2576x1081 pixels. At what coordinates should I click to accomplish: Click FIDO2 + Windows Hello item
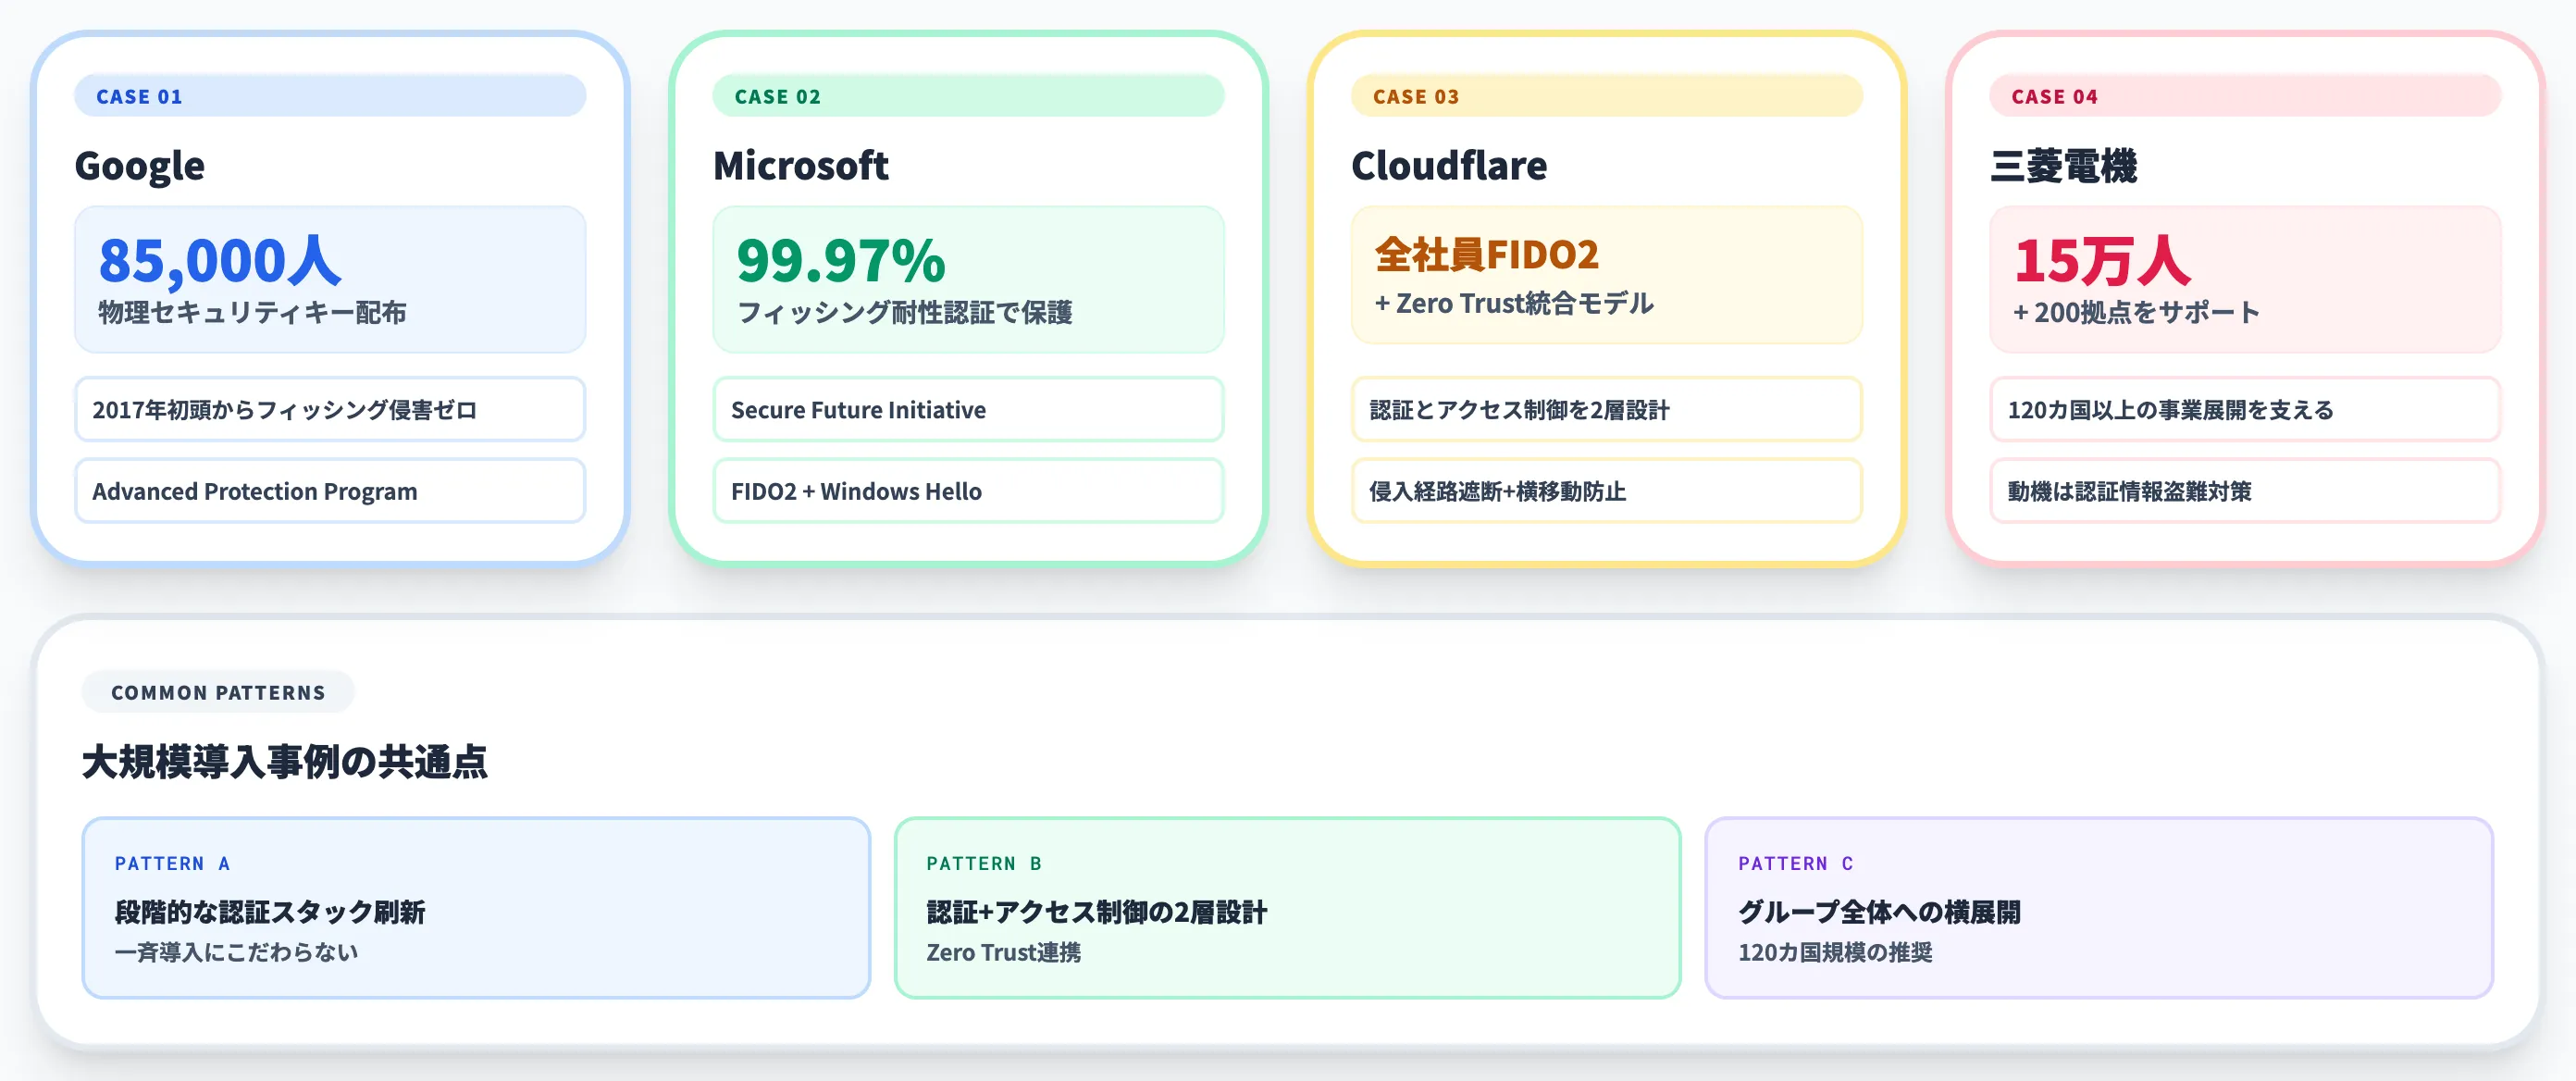coord(968,491)
